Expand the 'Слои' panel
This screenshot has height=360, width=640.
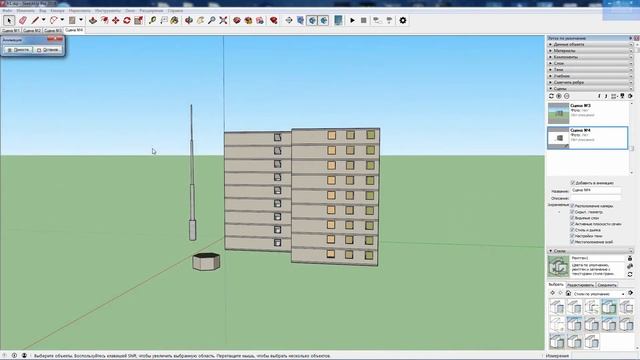[590, 63]
